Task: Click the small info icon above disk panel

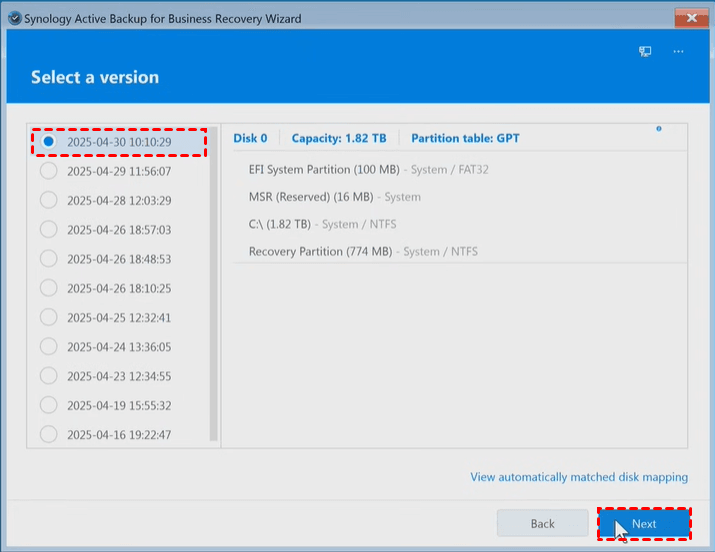Action: pos(658,129)
